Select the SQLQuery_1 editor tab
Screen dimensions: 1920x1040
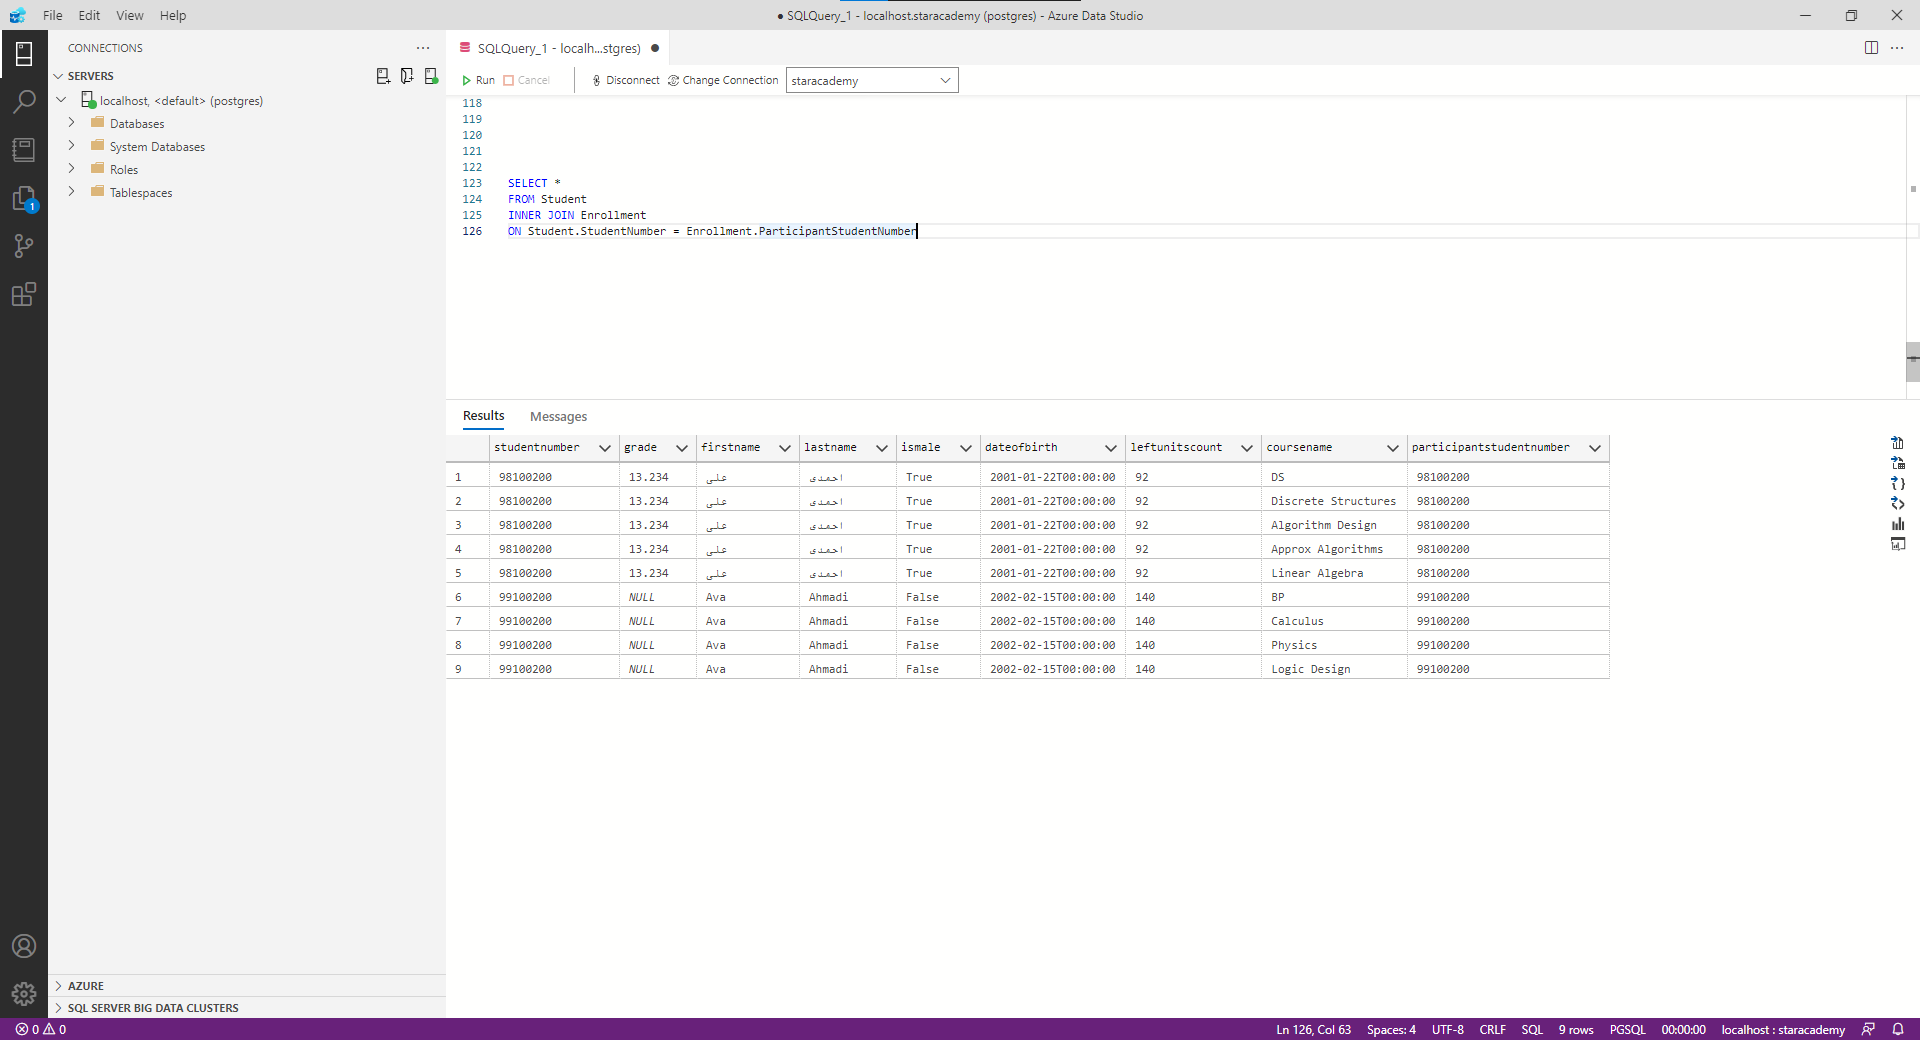pos(559,48)
